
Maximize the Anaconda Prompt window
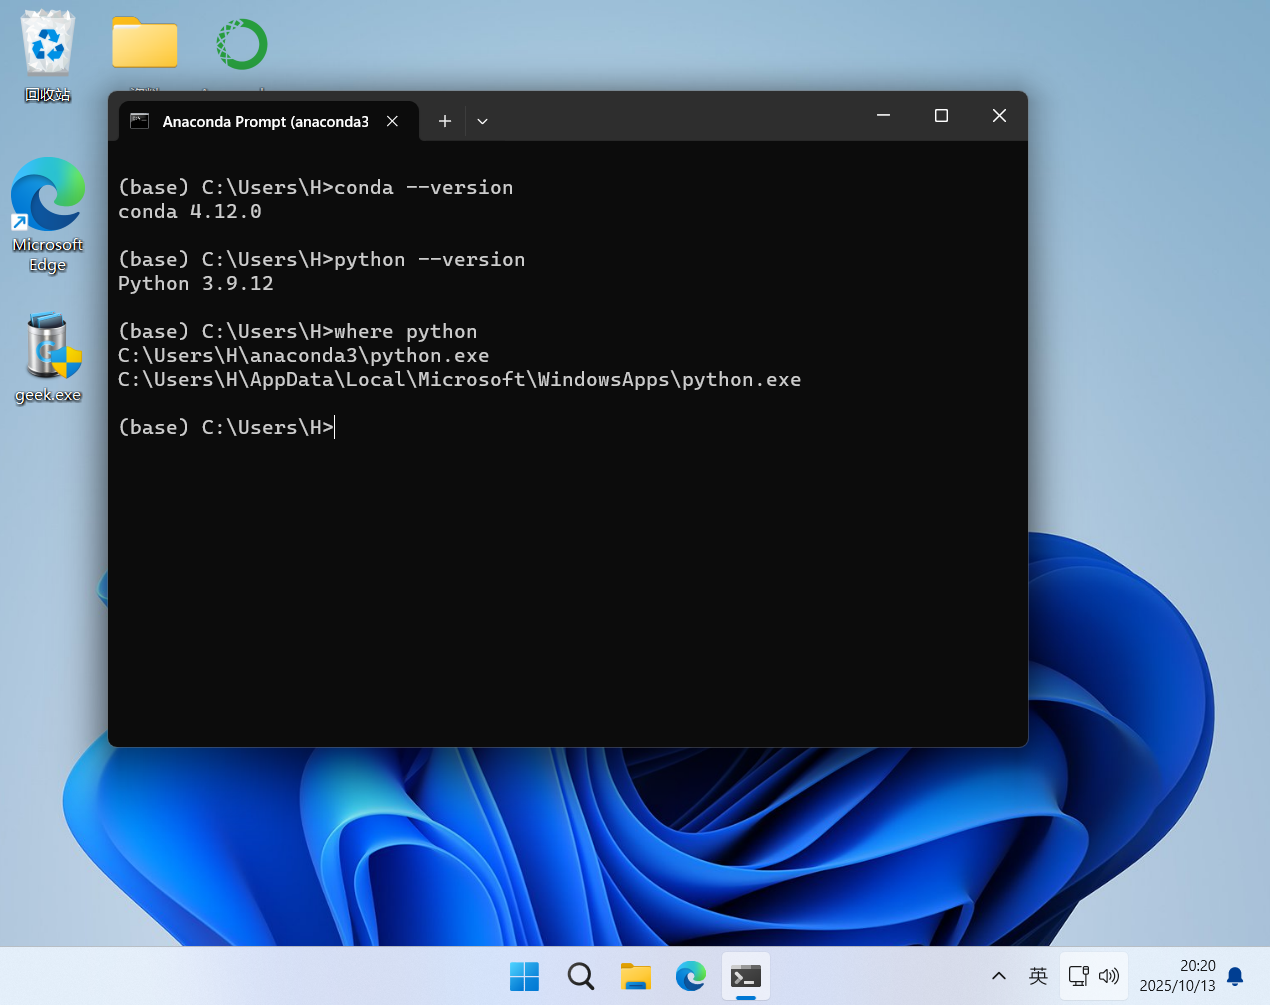click(x=941, y=116)
